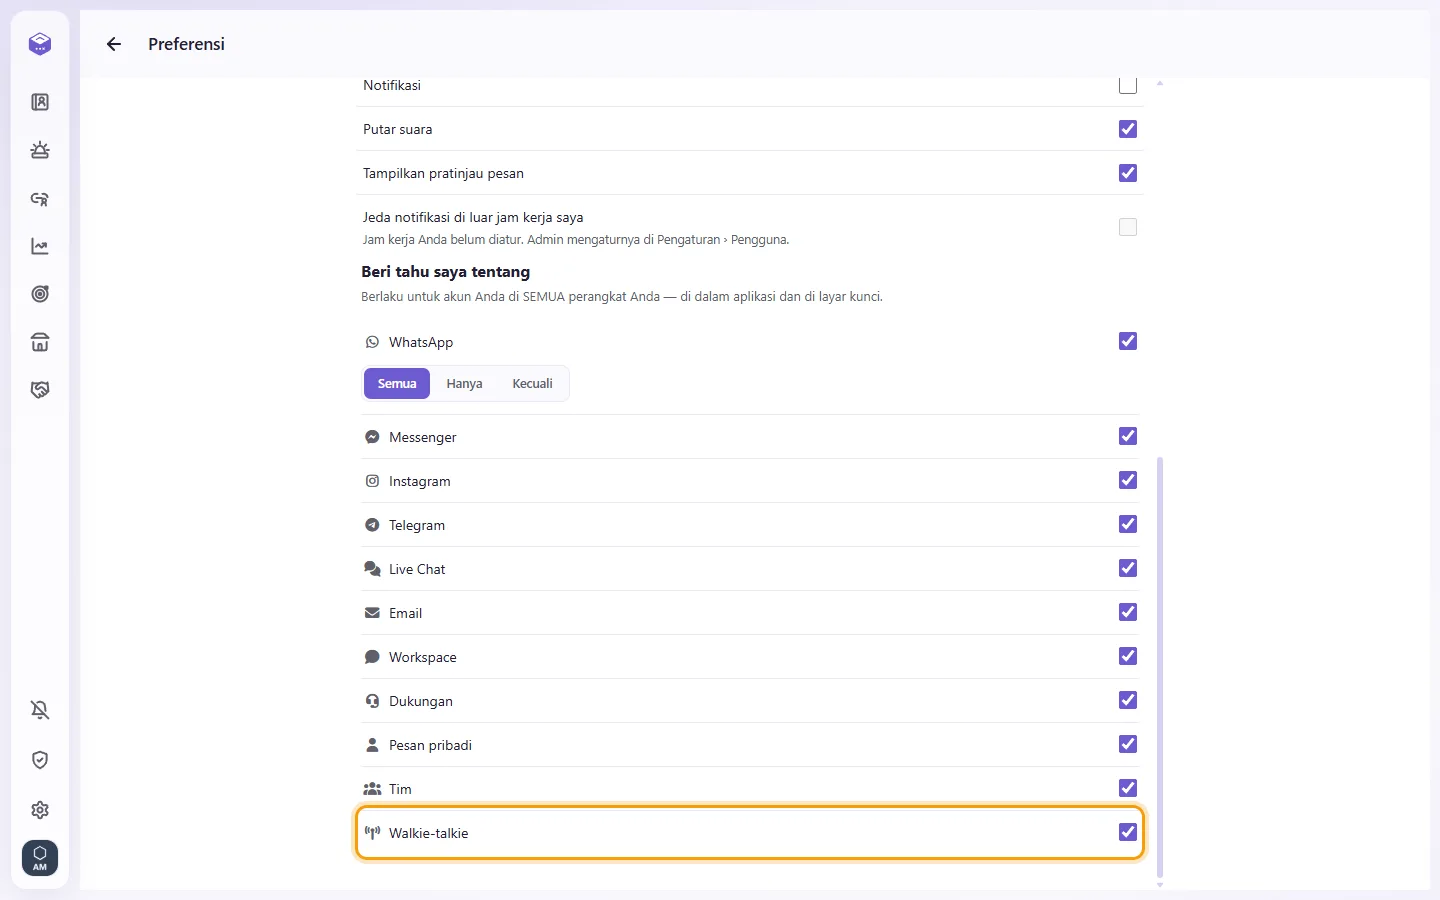
Task: Click the back arrow next to Preferensi
Action: pos(114,44)
